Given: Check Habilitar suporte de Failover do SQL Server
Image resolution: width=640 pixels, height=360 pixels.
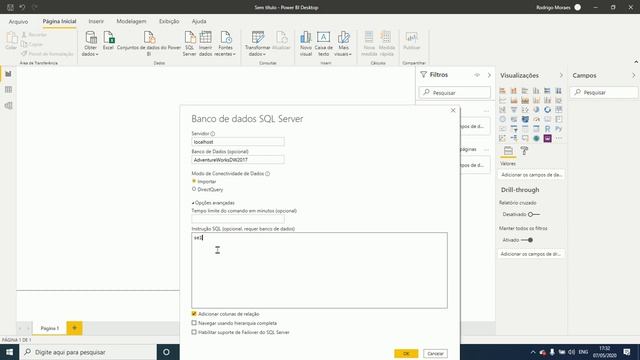Looking at the screenshot, I should 194,332.
